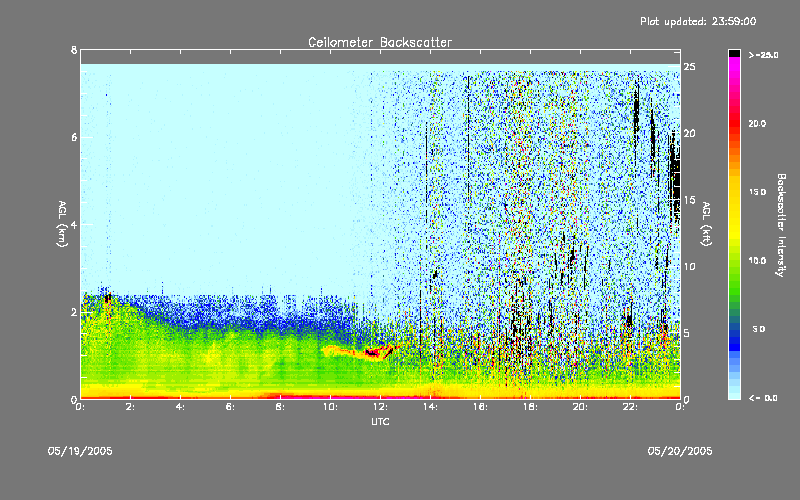
Task: Click the '4:' hour tick on x-axis
Action: pyautogui.click(x=181, y=407)
